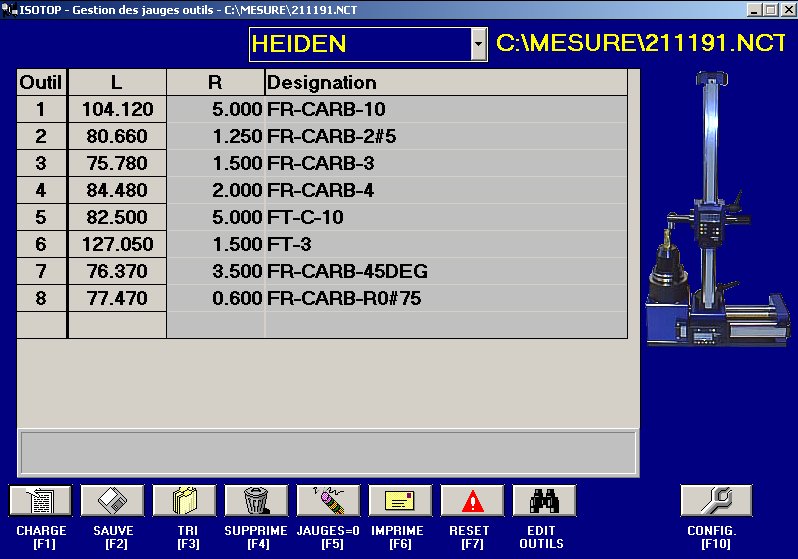Click the JAUGES=0 [F5] eraser icon
Image resolution: width=798 pixels, height=559 pixels.
click(329, 500)
